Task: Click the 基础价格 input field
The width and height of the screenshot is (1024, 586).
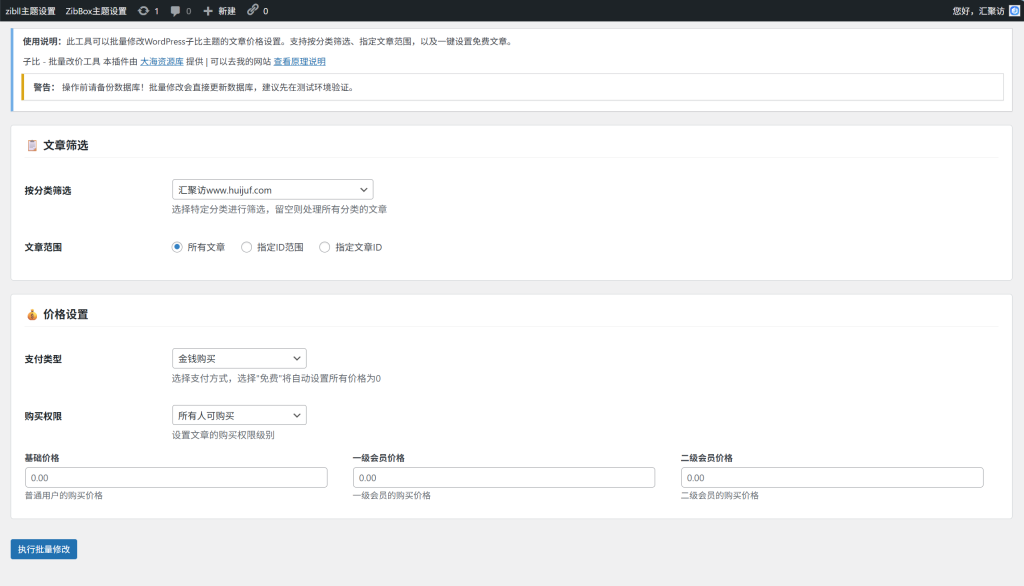Action: pyautogui.click(x=175, y=478)
